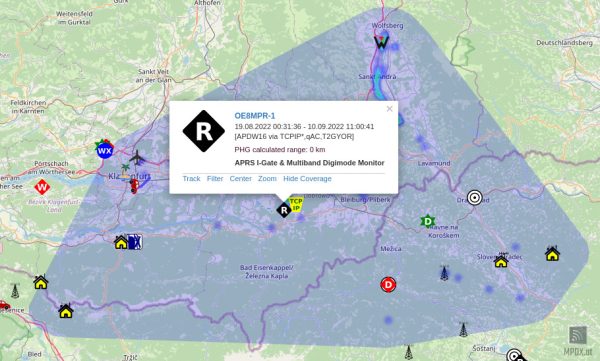The image size is (600, 361).
Task: Select the green D star marker
Action: (428, 221)
